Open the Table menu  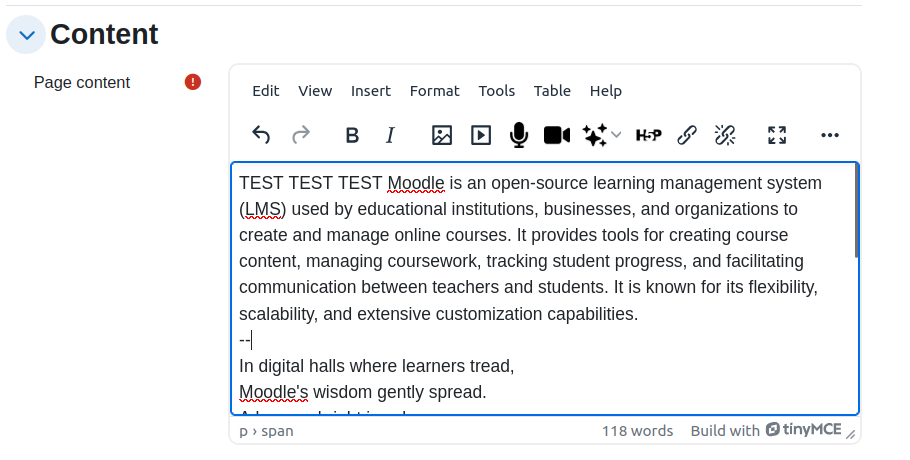[552, 91]
